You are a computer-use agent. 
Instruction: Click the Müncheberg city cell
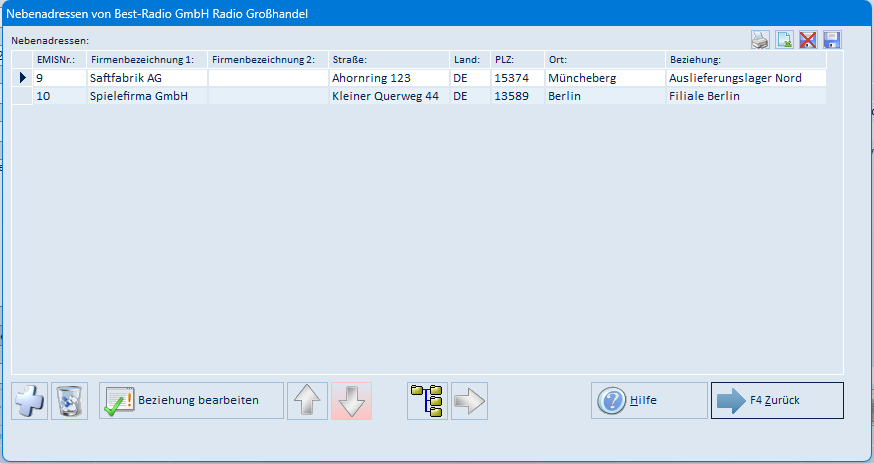604,78
